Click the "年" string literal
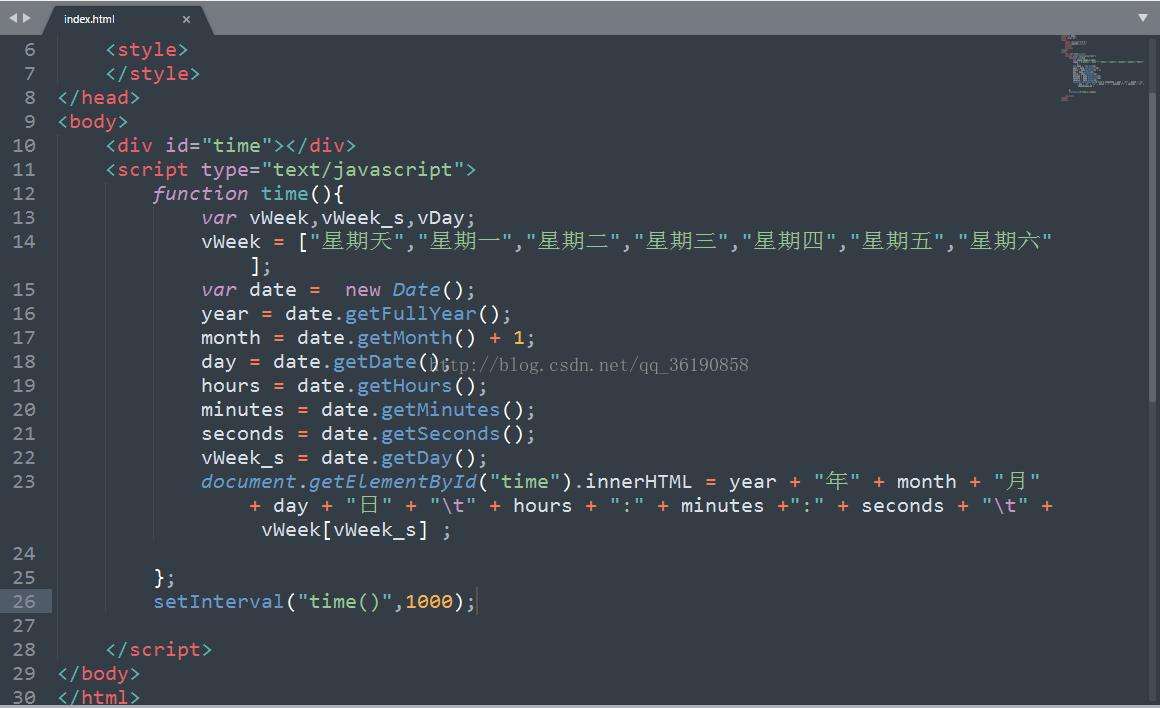The image size is (1160, 708). click(x=837, y=482)
